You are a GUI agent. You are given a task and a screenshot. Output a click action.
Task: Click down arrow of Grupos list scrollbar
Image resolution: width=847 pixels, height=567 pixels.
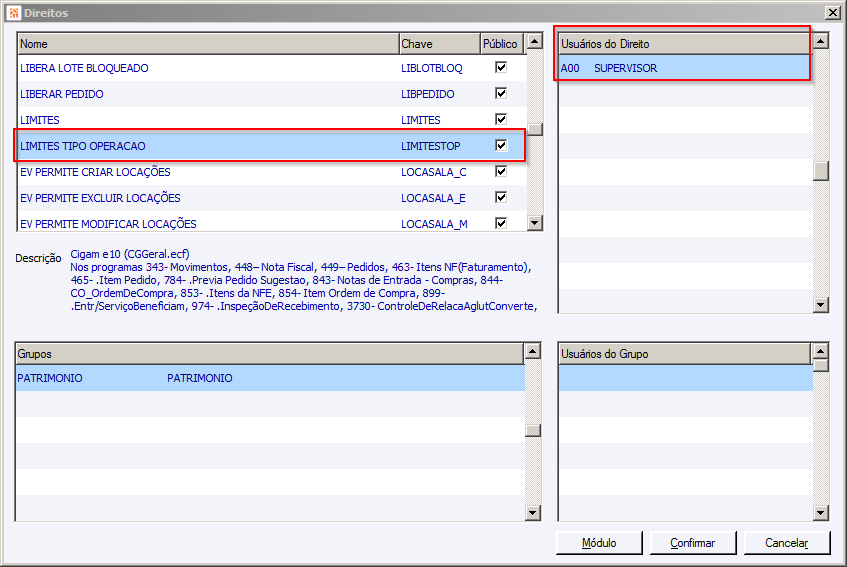click(533, 513)
